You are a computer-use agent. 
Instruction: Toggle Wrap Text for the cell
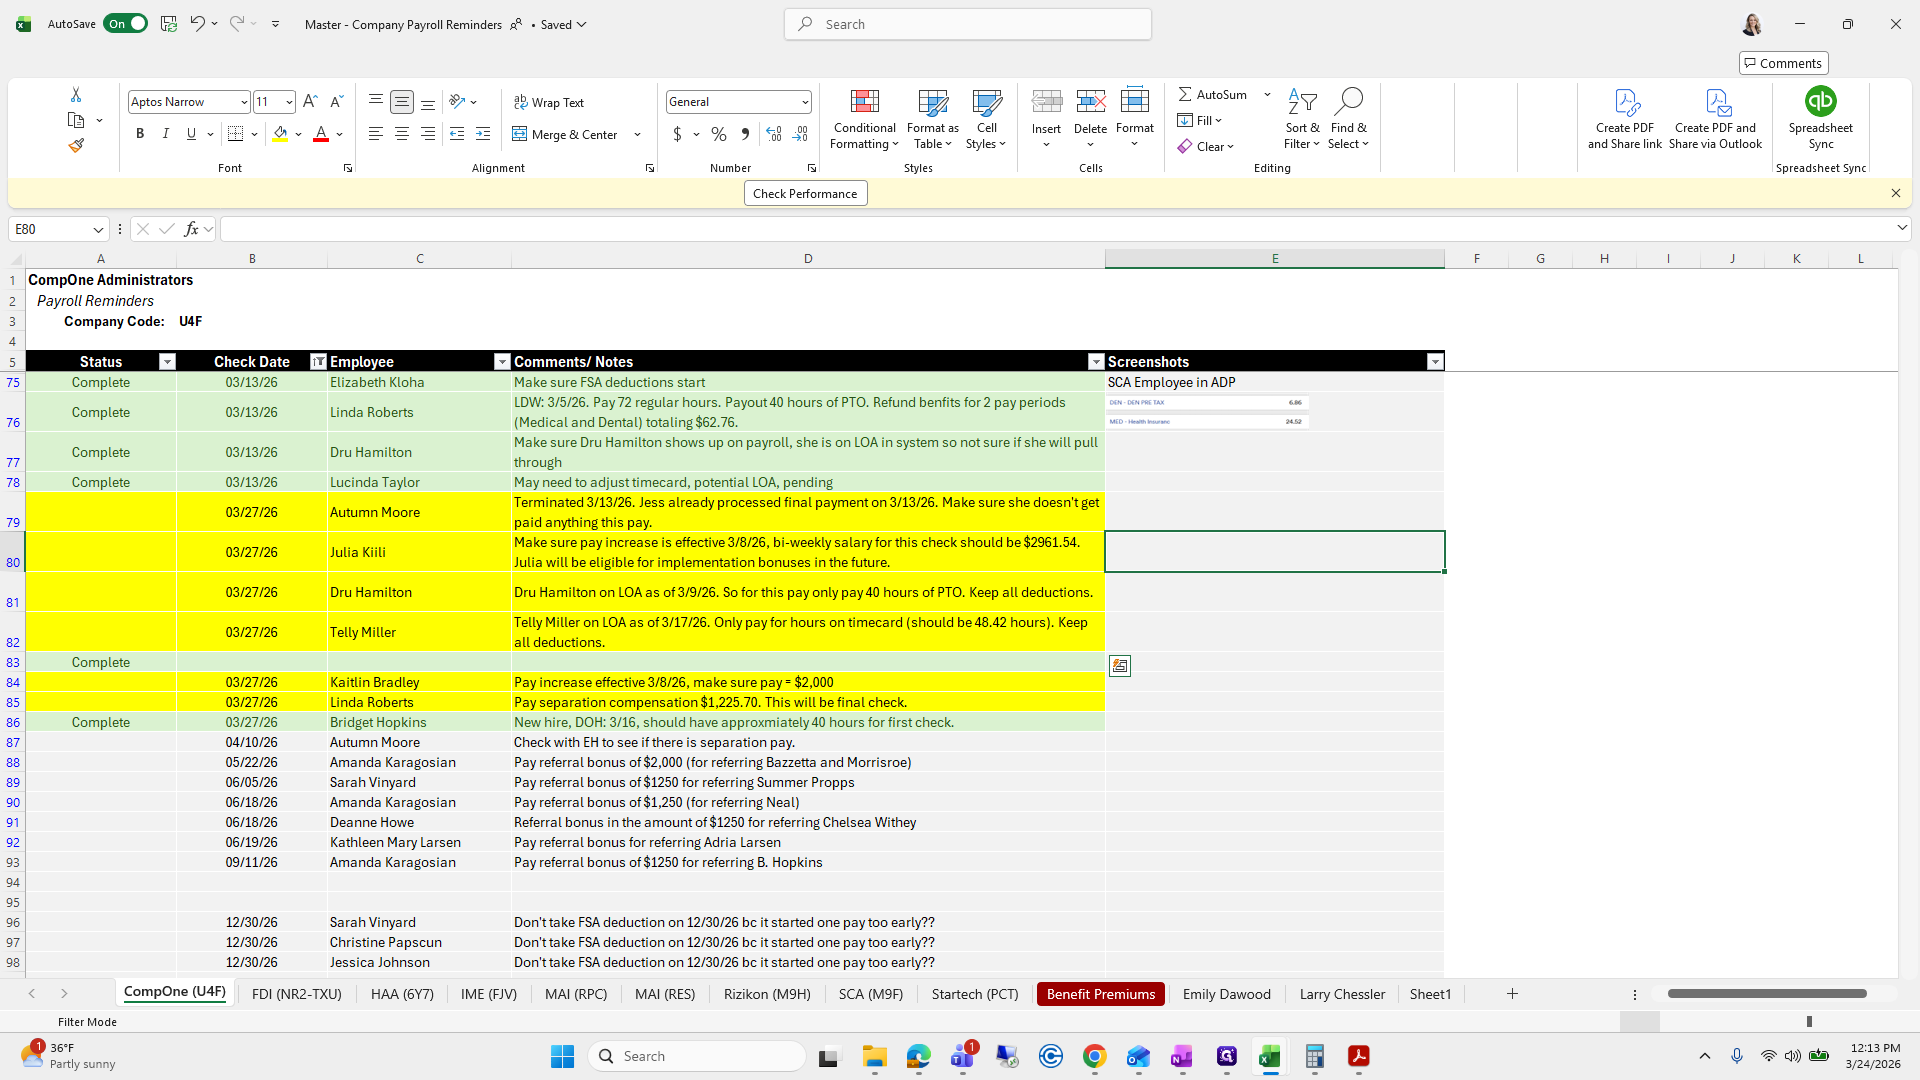pos(549,102)
